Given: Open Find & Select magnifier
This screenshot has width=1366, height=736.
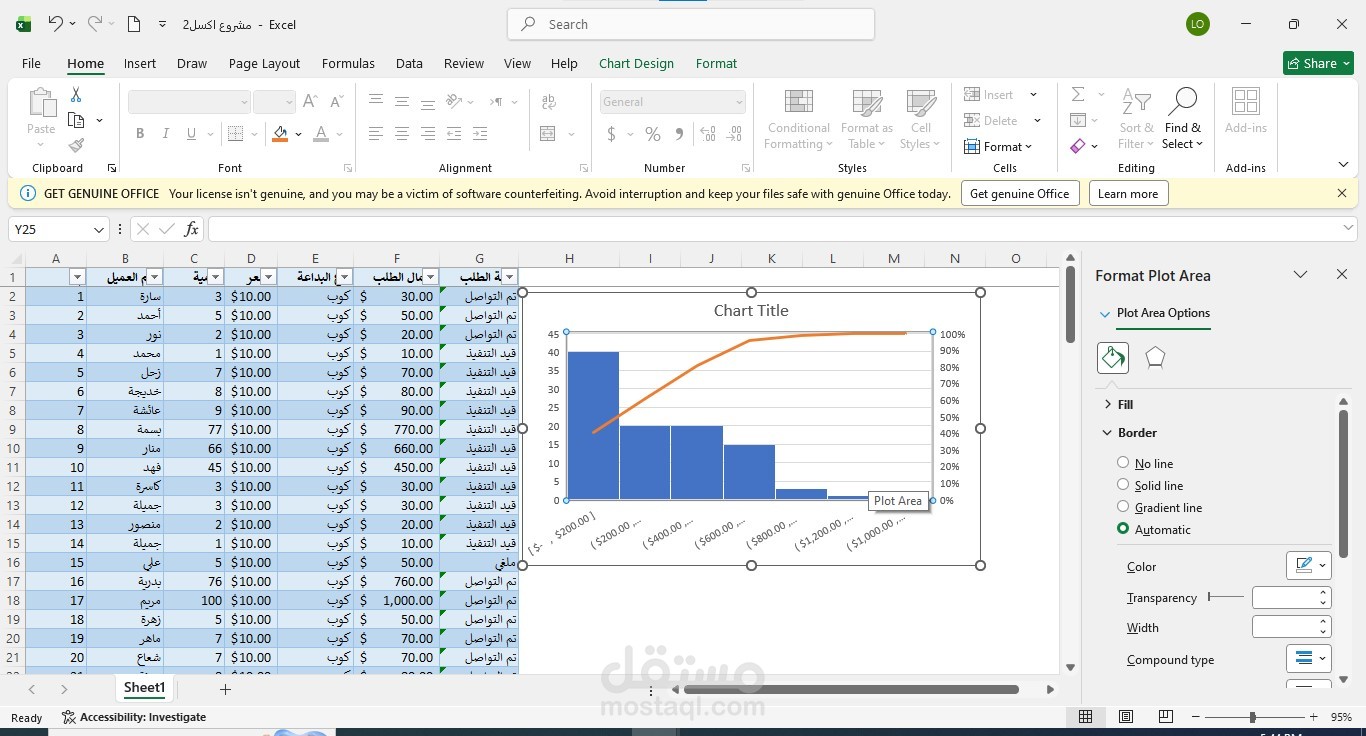Looking at the screenshot, I should [x=1183, y=119].
